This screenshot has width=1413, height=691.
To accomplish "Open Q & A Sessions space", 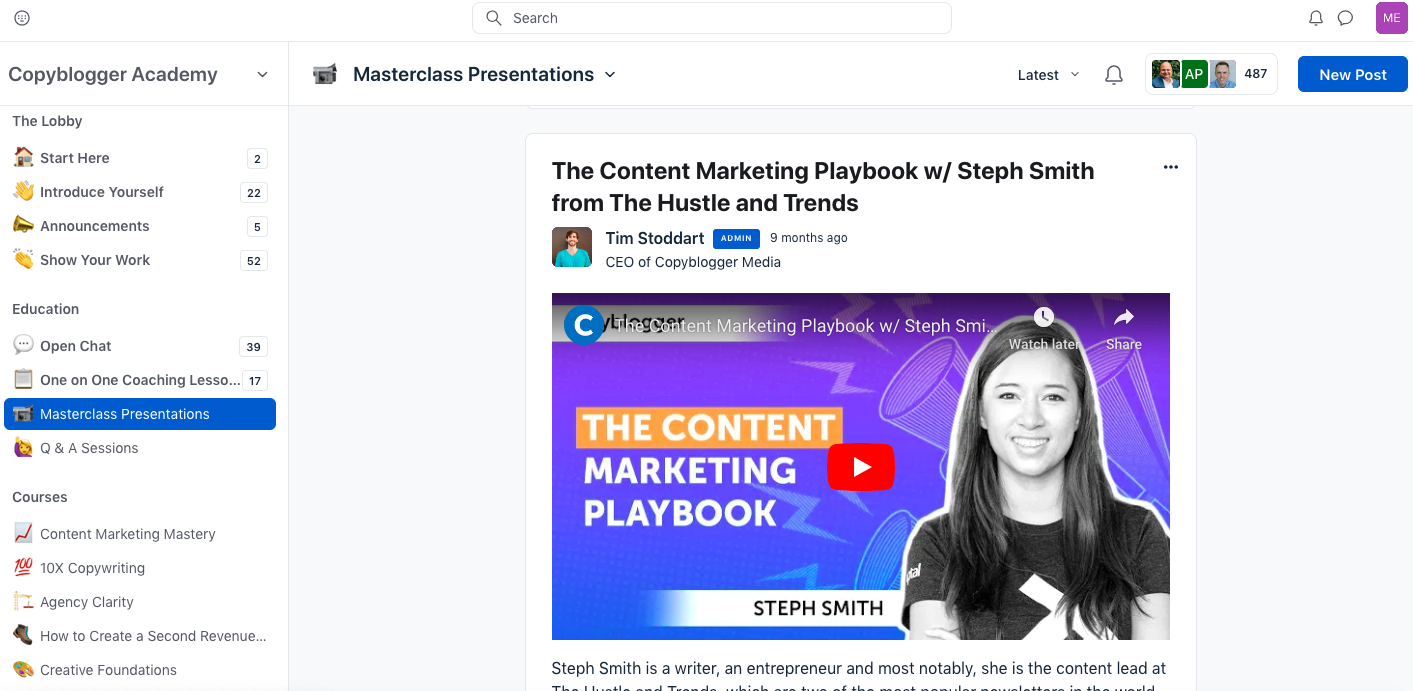I will pos(140,448).
